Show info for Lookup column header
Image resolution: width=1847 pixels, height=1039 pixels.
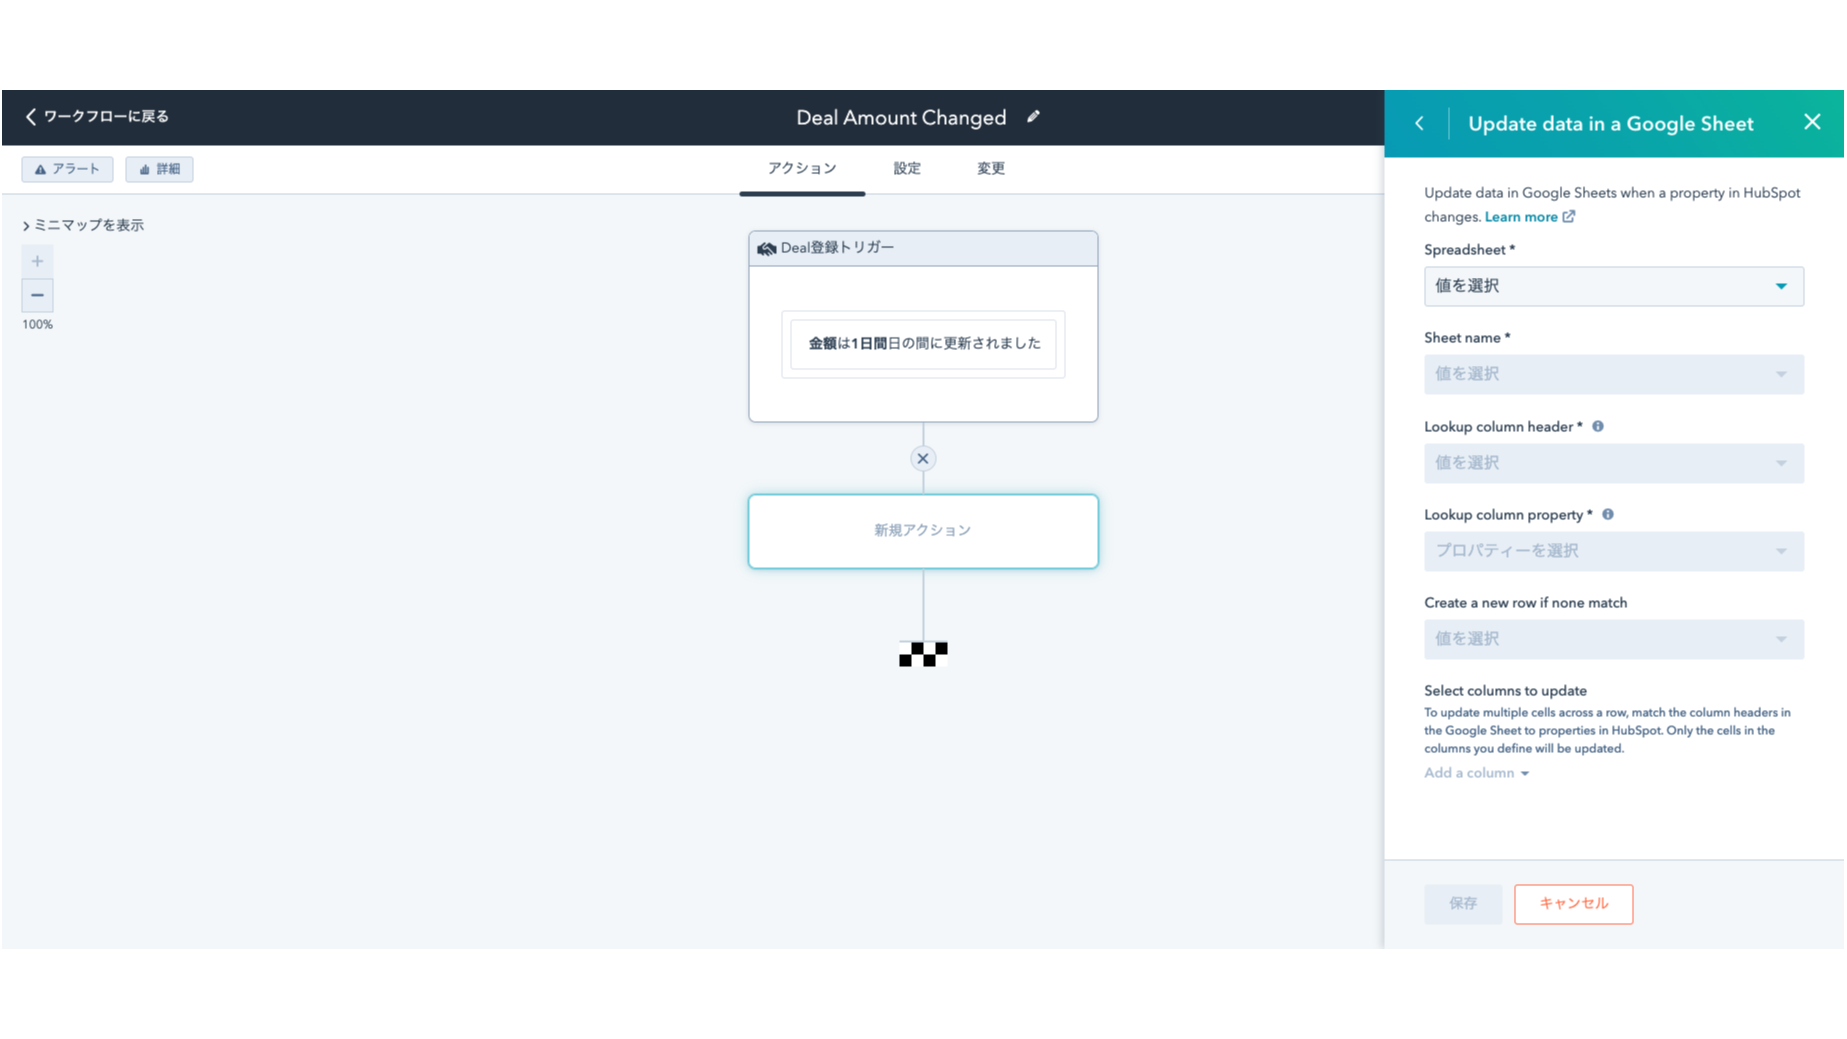1598,426
